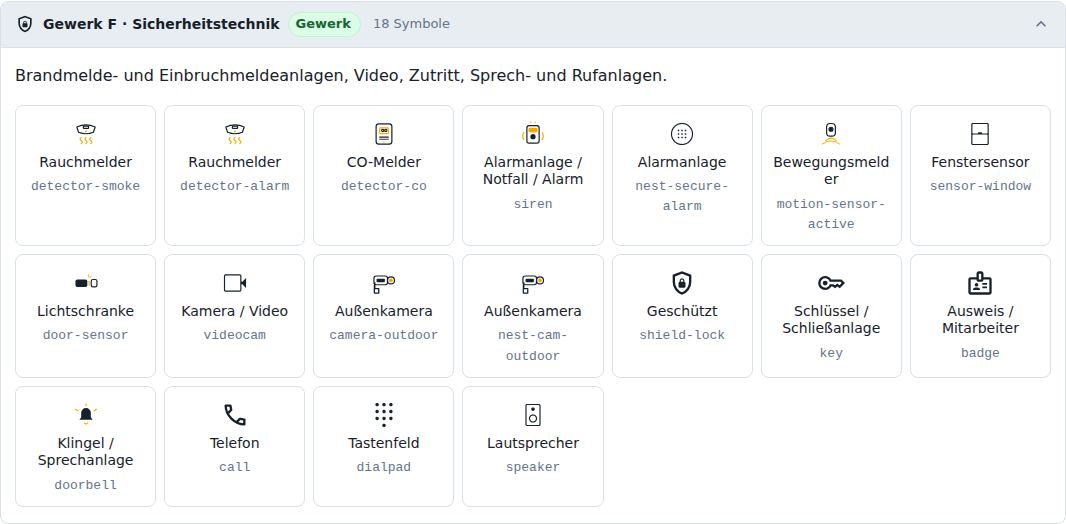
Task: Click the 'videocam' code label
Action: [235, 335]
